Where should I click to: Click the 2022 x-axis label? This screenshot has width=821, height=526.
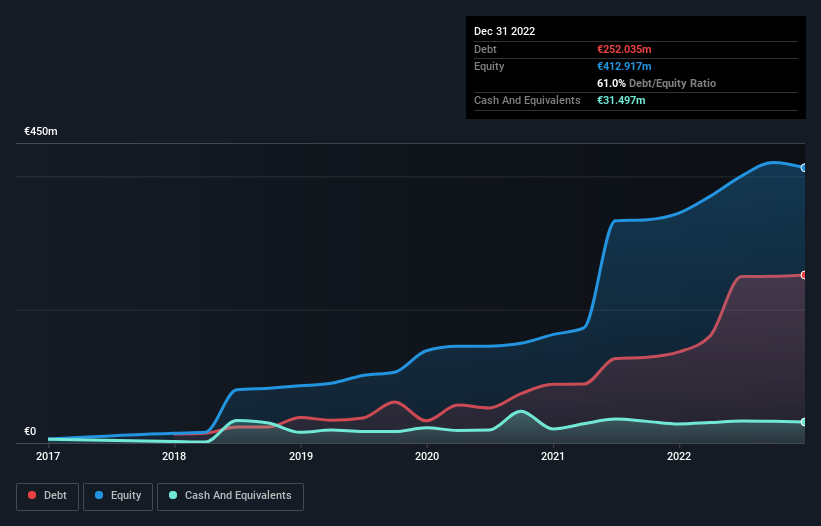(679, 456)
